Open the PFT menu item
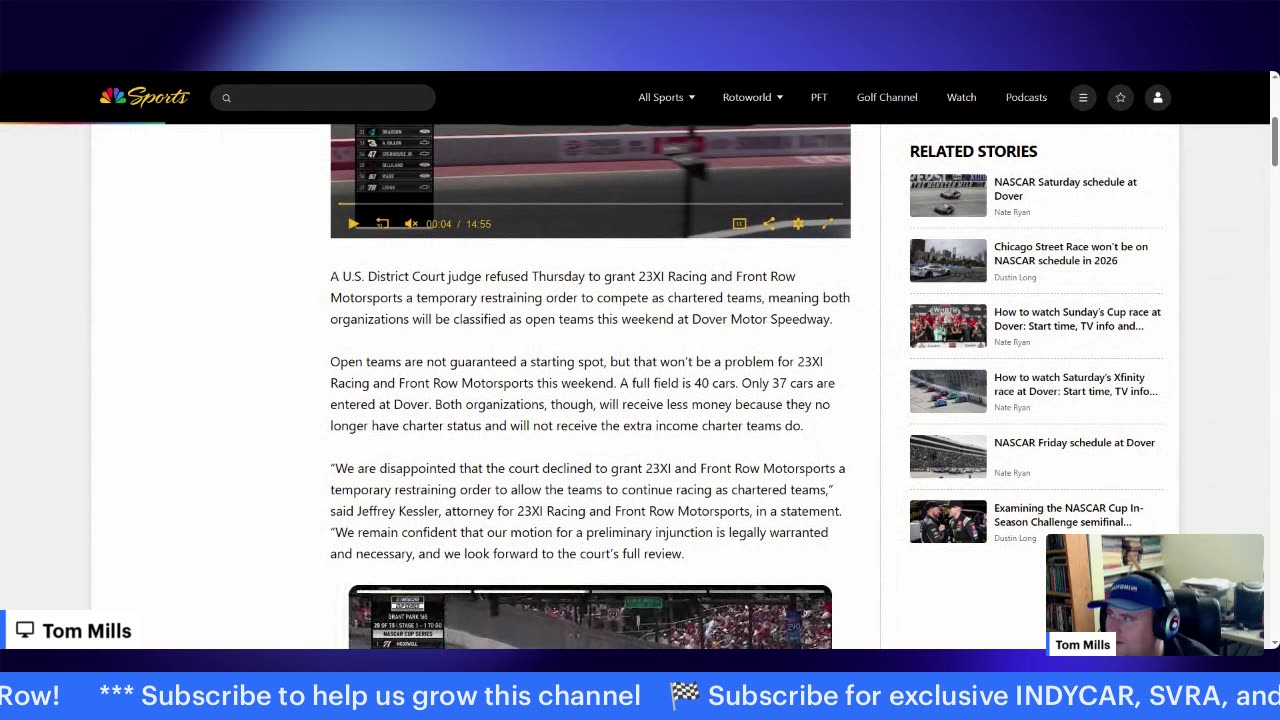The height and width of the screenshot is (720, 1280). [x=819, y=97]
